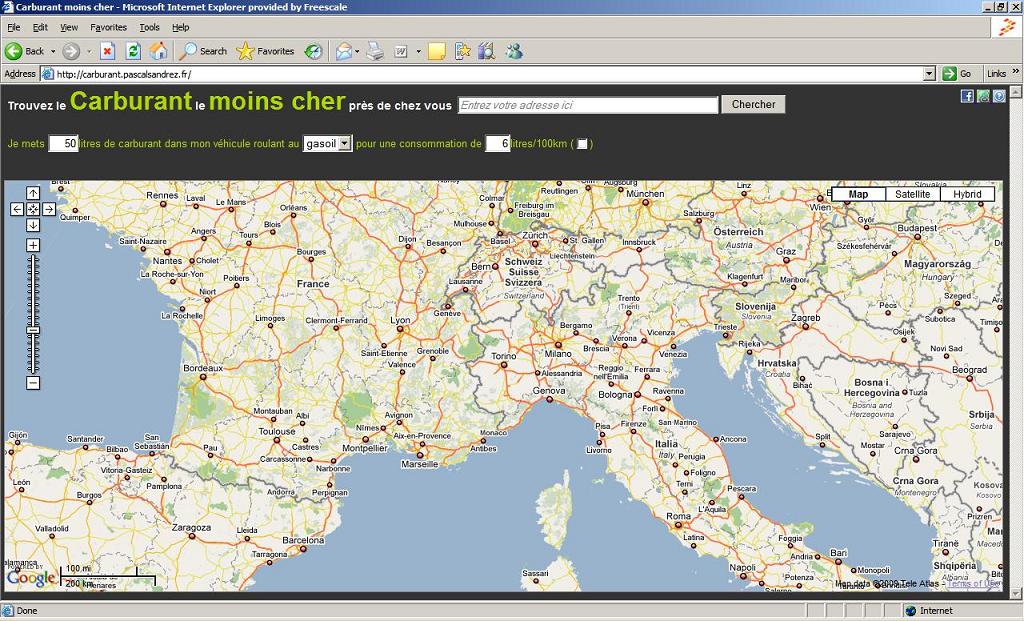Click the green icon next to Facebook

click(983, 96)
